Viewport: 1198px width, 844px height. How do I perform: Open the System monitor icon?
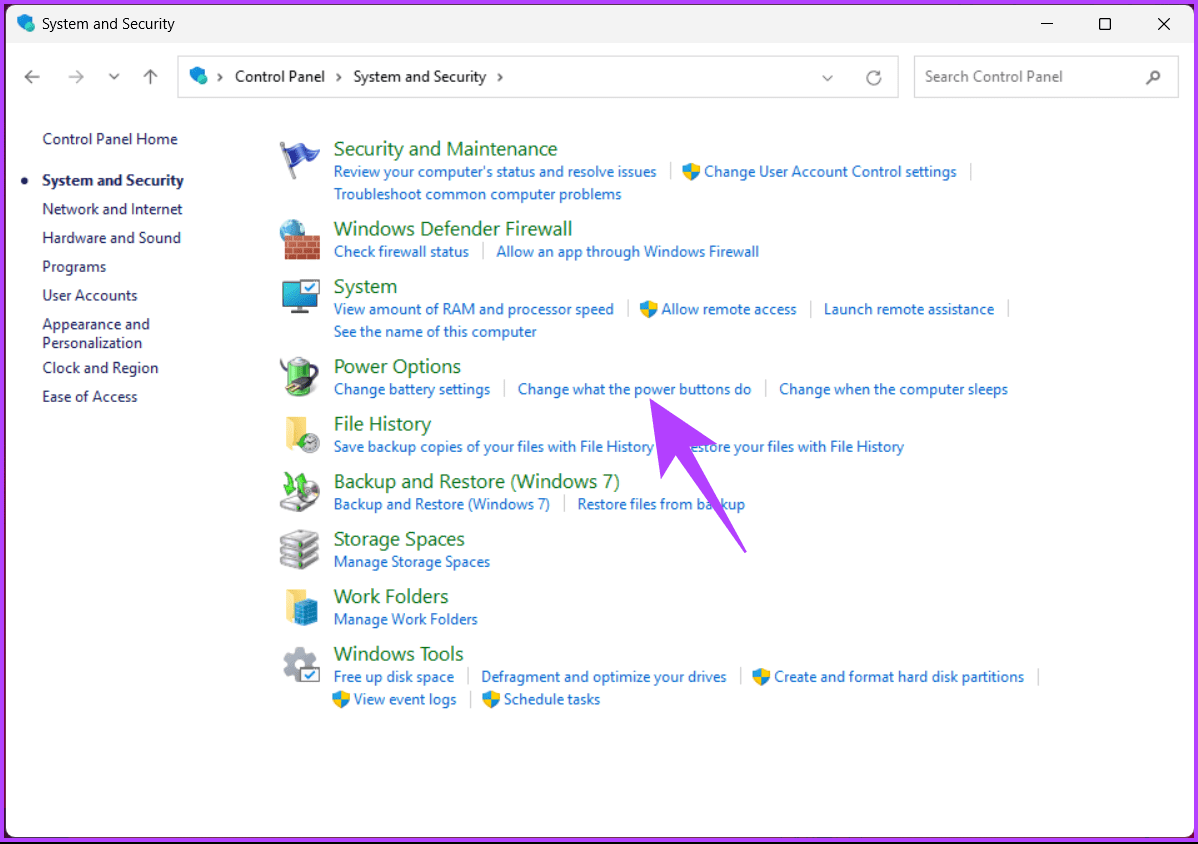pyautogui.click(x=300, y=296)
